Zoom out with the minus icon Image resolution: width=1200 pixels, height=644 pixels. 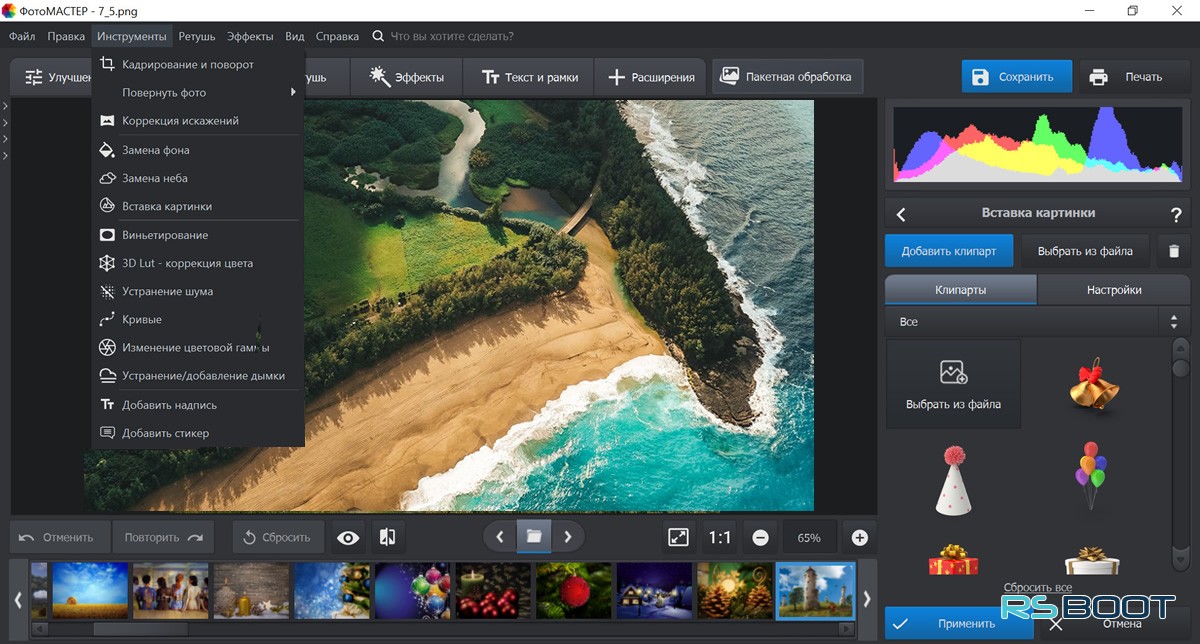(760, 538)
